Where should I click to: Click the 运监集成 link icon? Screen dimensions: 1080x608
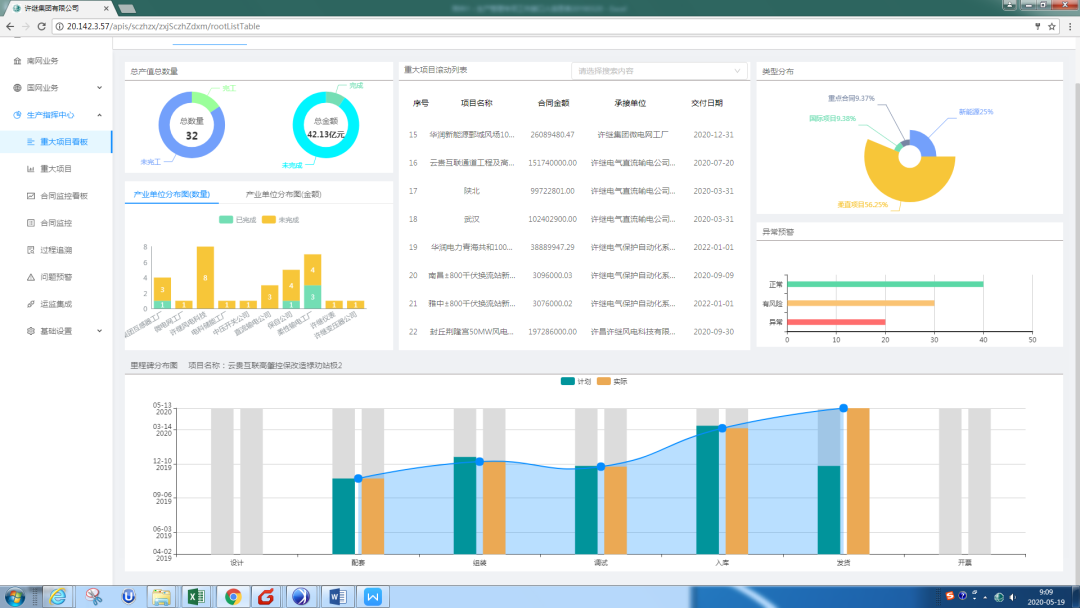tap(30, 304)
